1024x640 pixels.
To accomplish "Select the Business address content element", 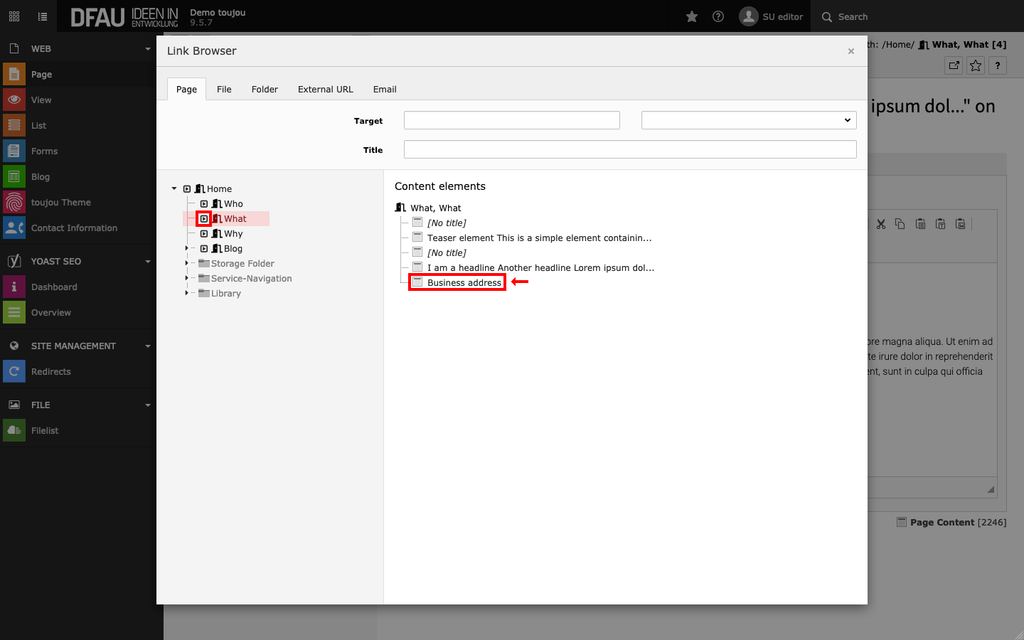I will (x=464, y=283).
